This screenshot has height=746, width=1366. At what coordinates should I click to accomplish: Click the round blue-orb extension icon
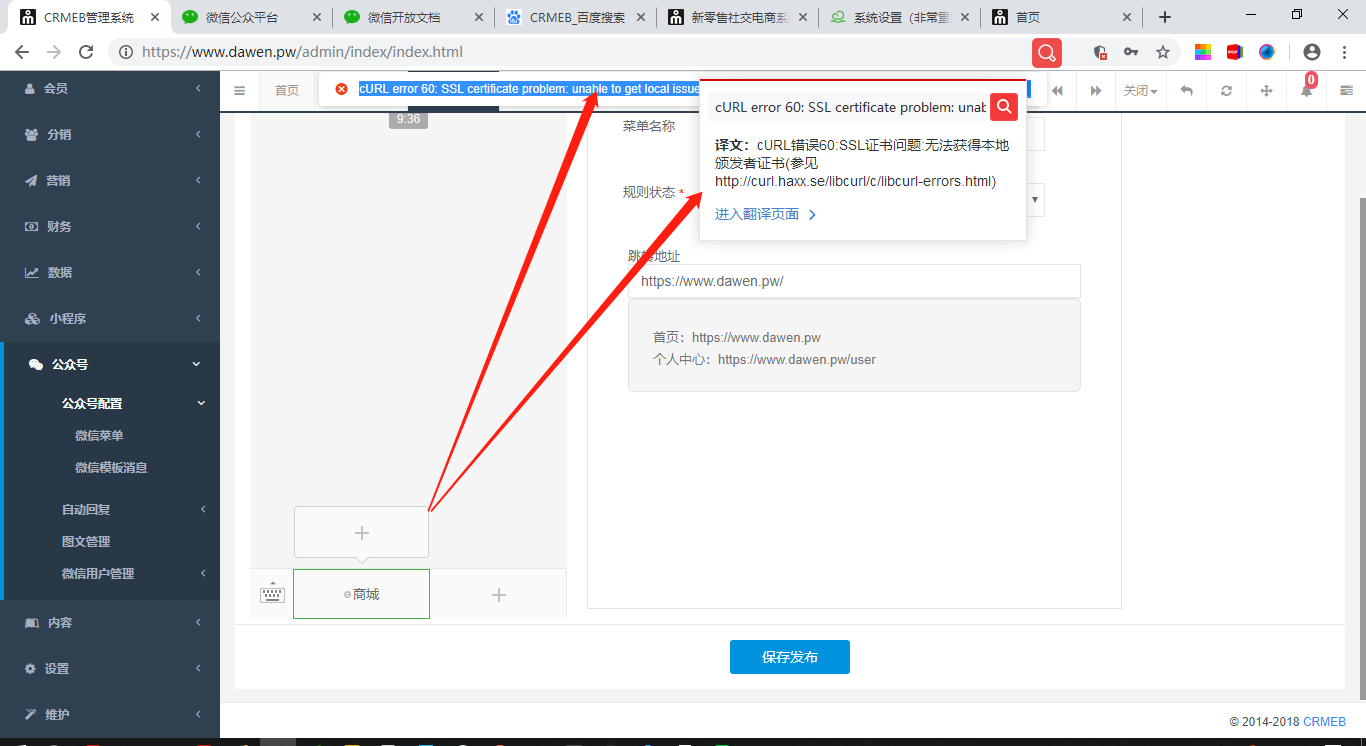point(1267,52)
